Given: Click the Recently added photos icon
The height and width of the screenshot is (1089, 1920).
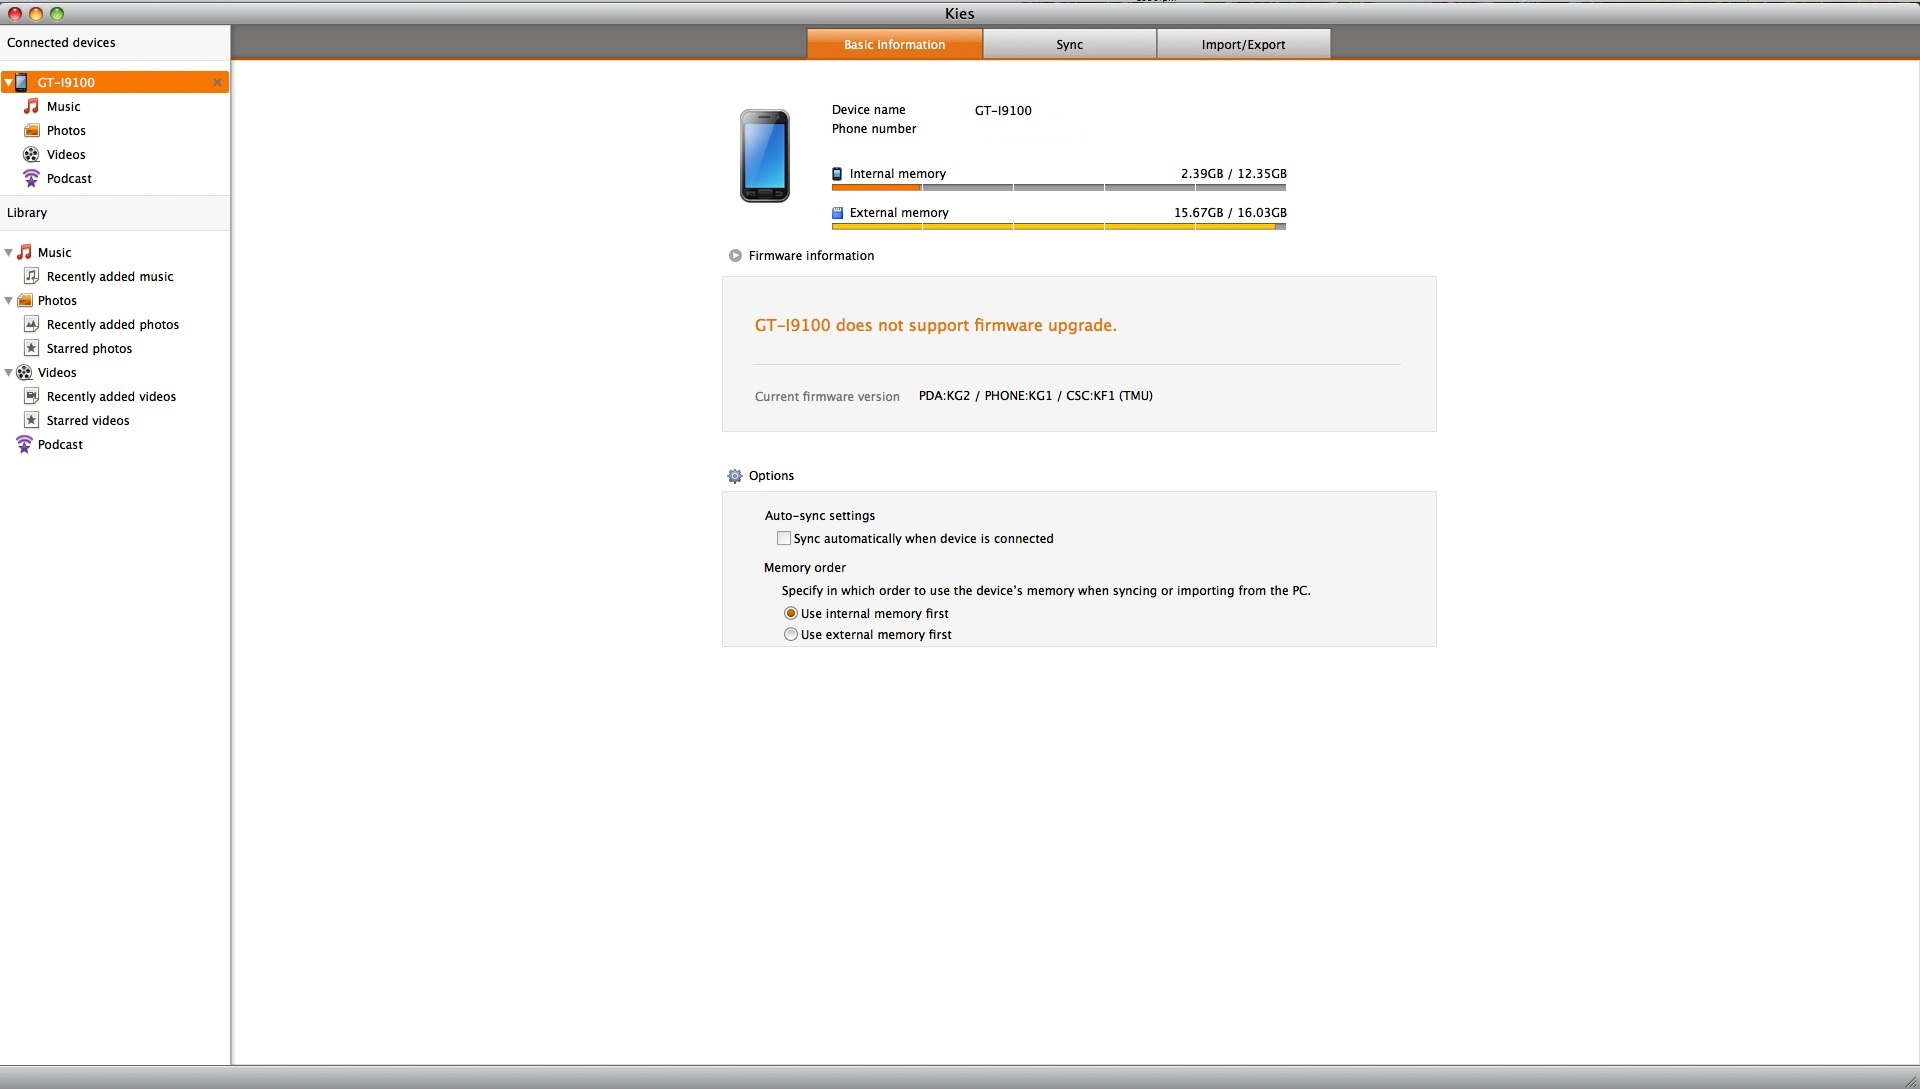Looking at the screenshot, I should click(x=31, y=324).
